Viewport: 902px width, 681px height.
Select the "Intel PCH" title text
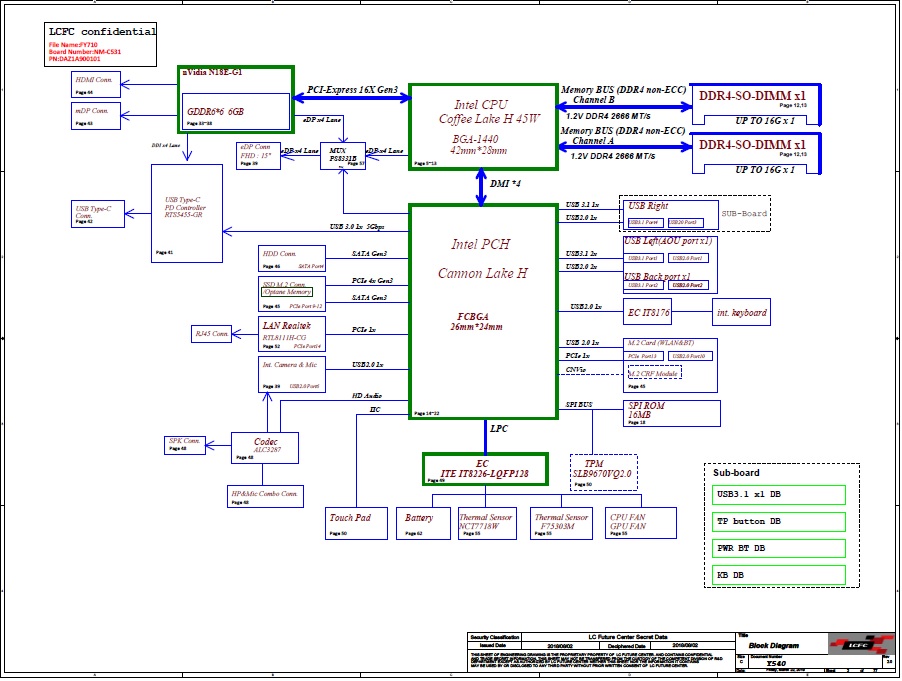pos(480,244)
